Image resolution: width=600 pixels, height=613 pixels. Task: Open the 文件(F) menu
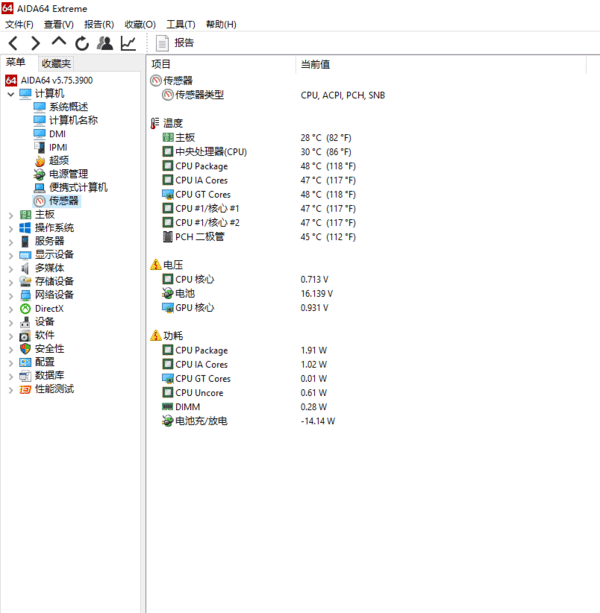click(19, 24)
